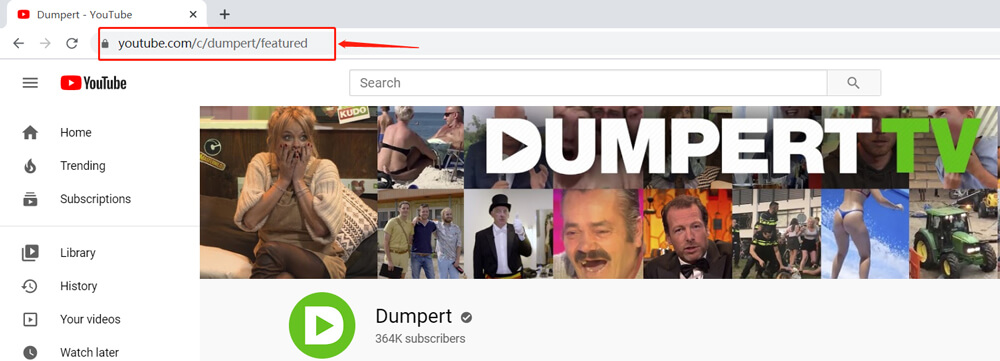
Task: Open Watch later playlist
Action: (89, 352)
